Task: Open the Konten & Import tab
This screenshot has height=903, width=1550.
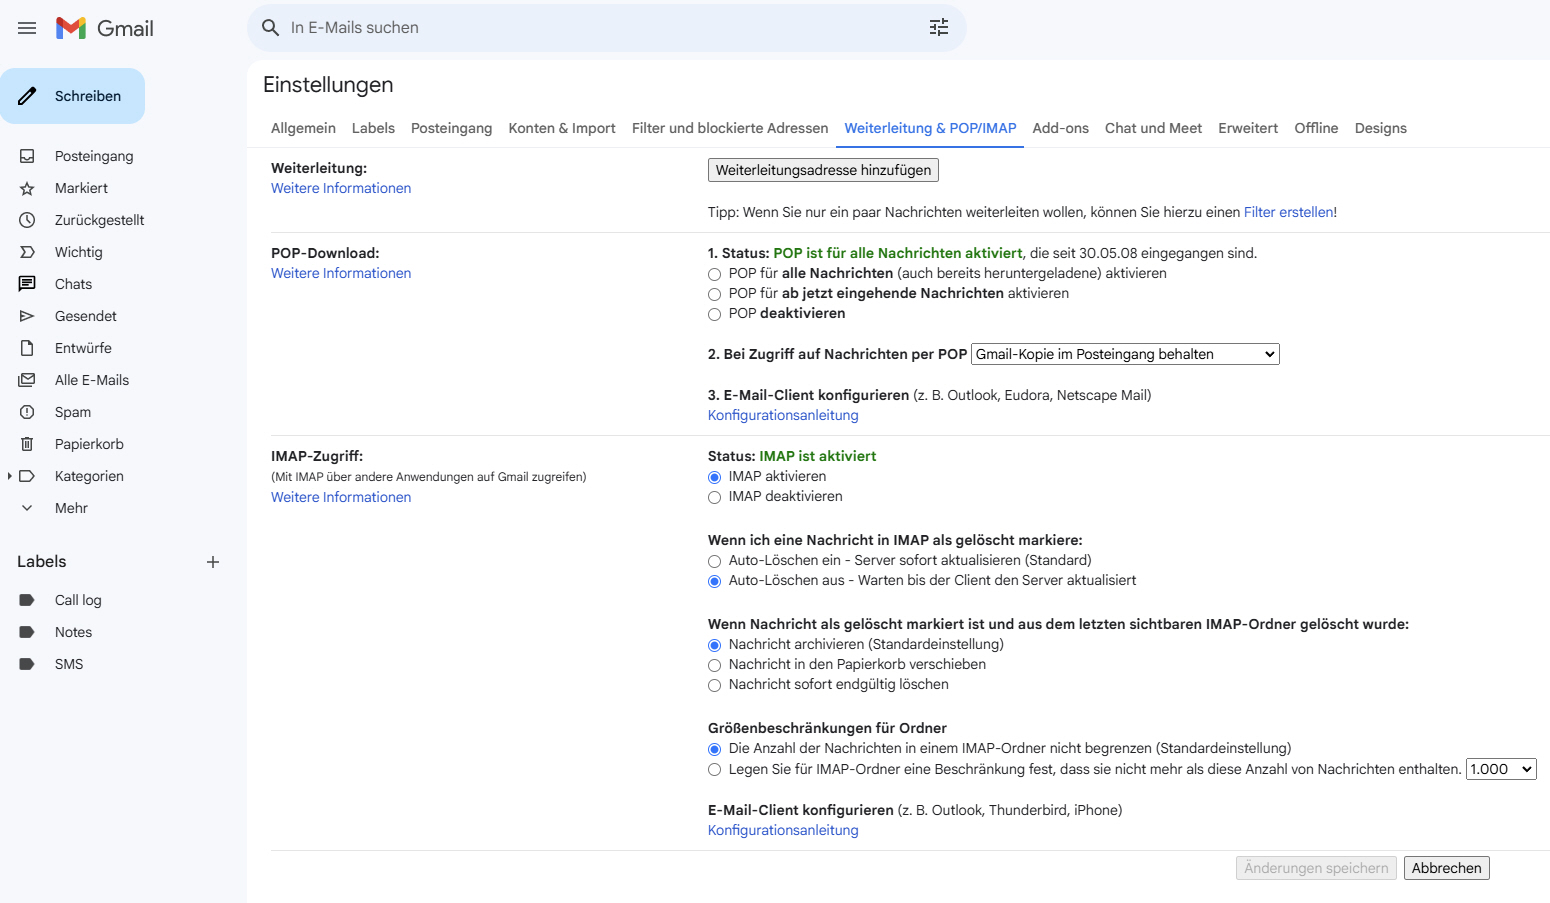Action: (x=562, y=128)
